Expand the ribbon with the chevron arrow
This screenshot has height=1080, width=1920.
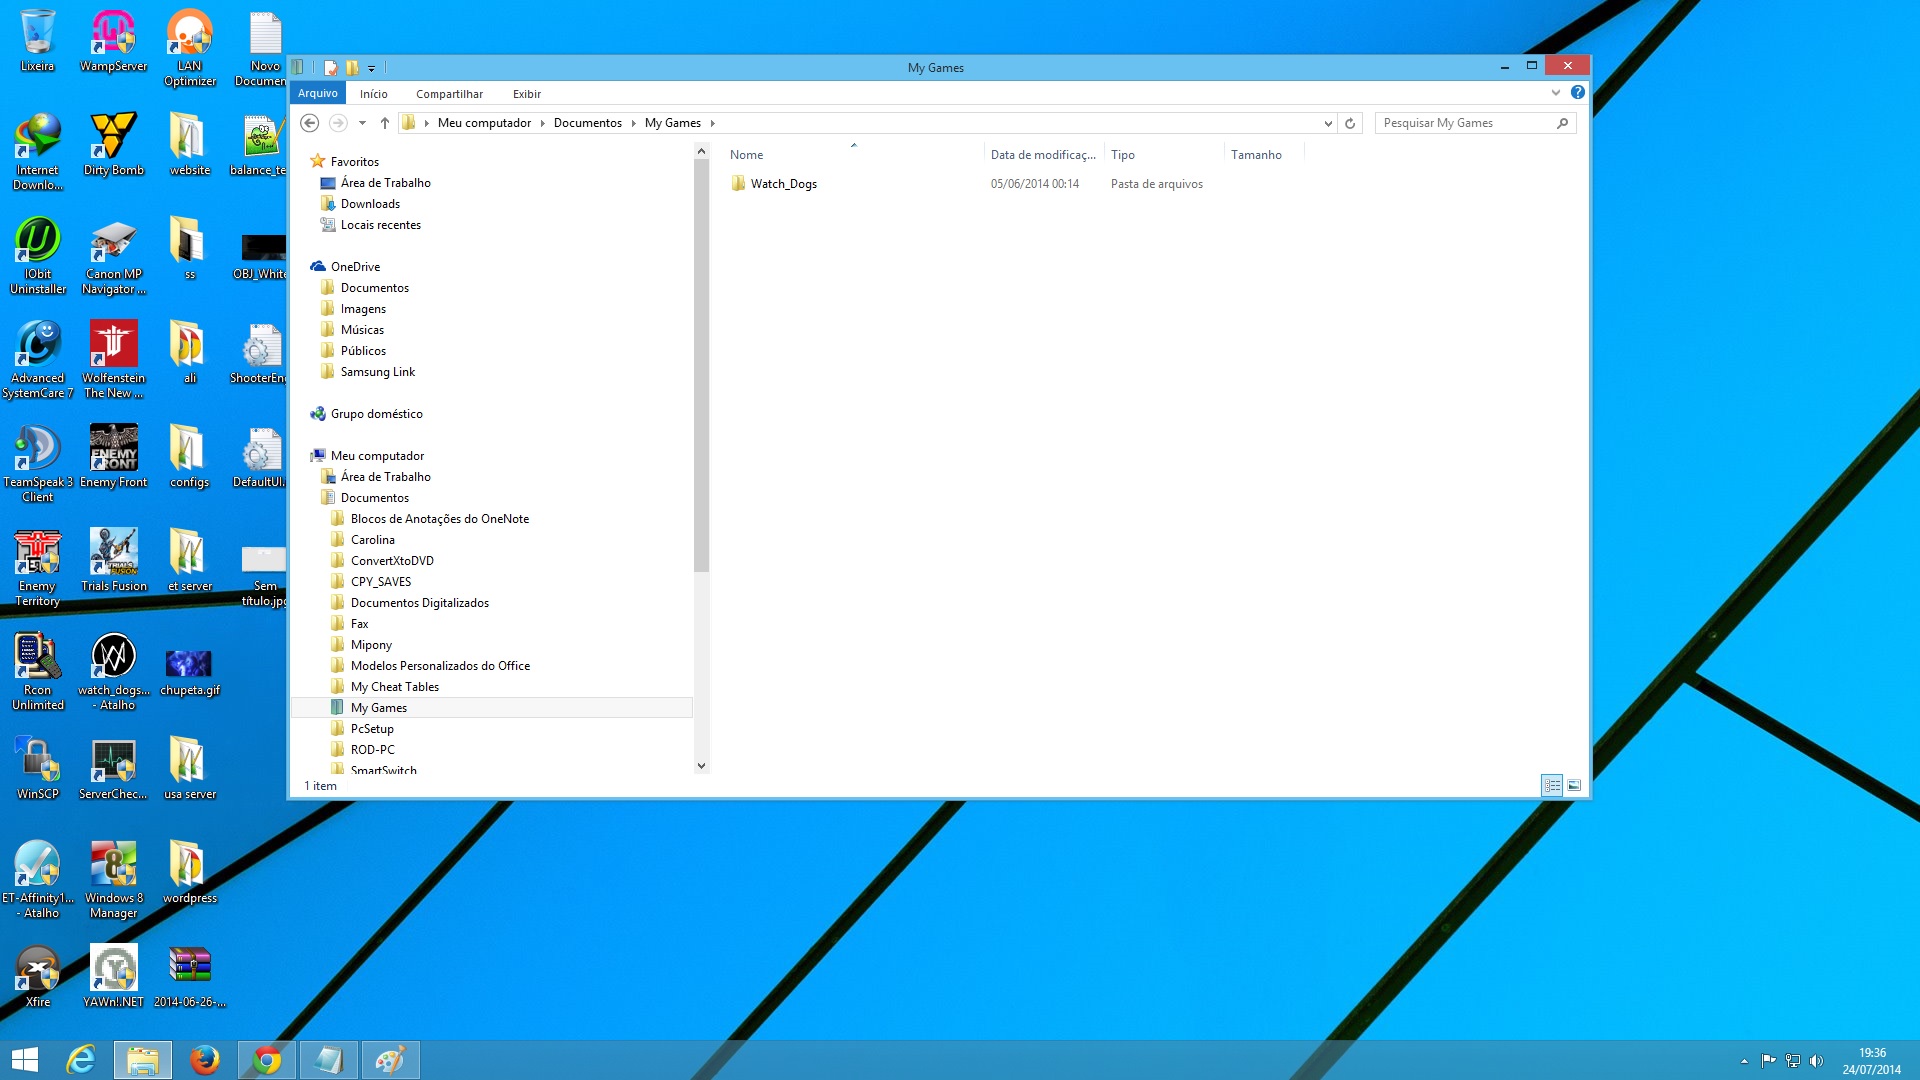coord(1555,92)
